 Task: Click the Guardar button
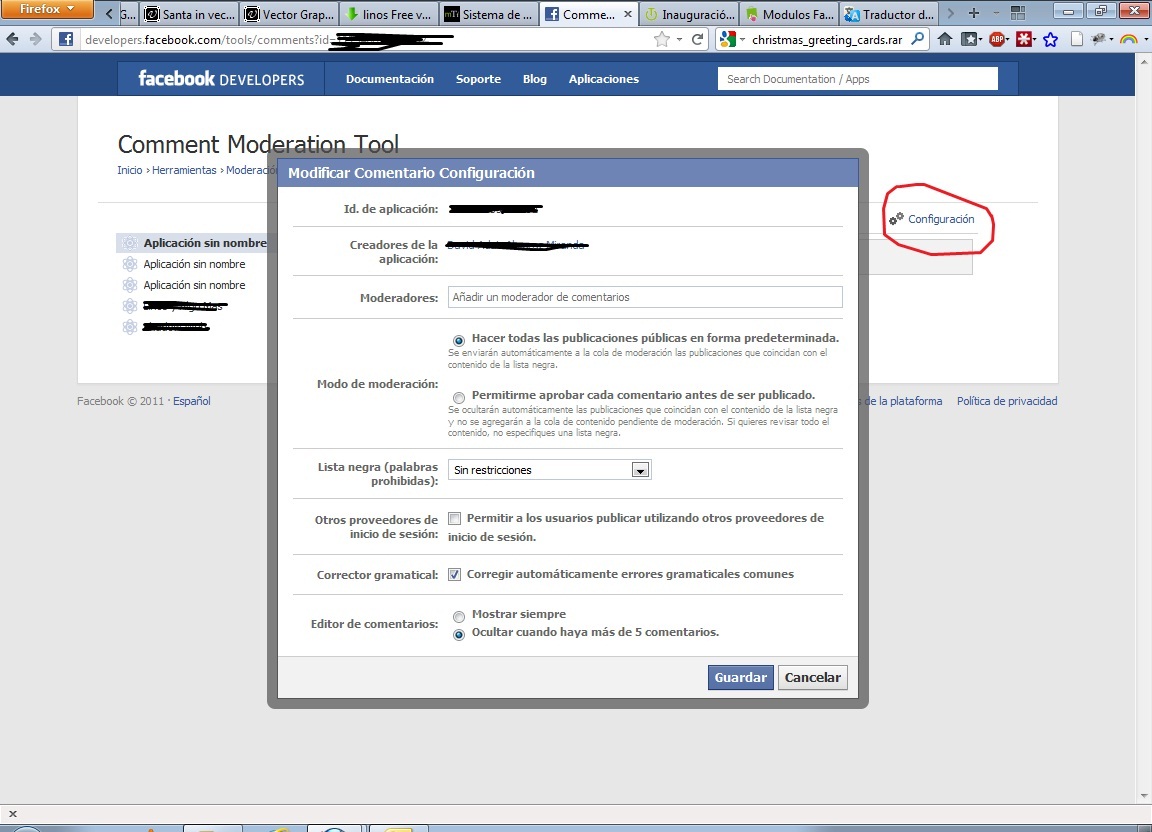[x=741, y=677]
